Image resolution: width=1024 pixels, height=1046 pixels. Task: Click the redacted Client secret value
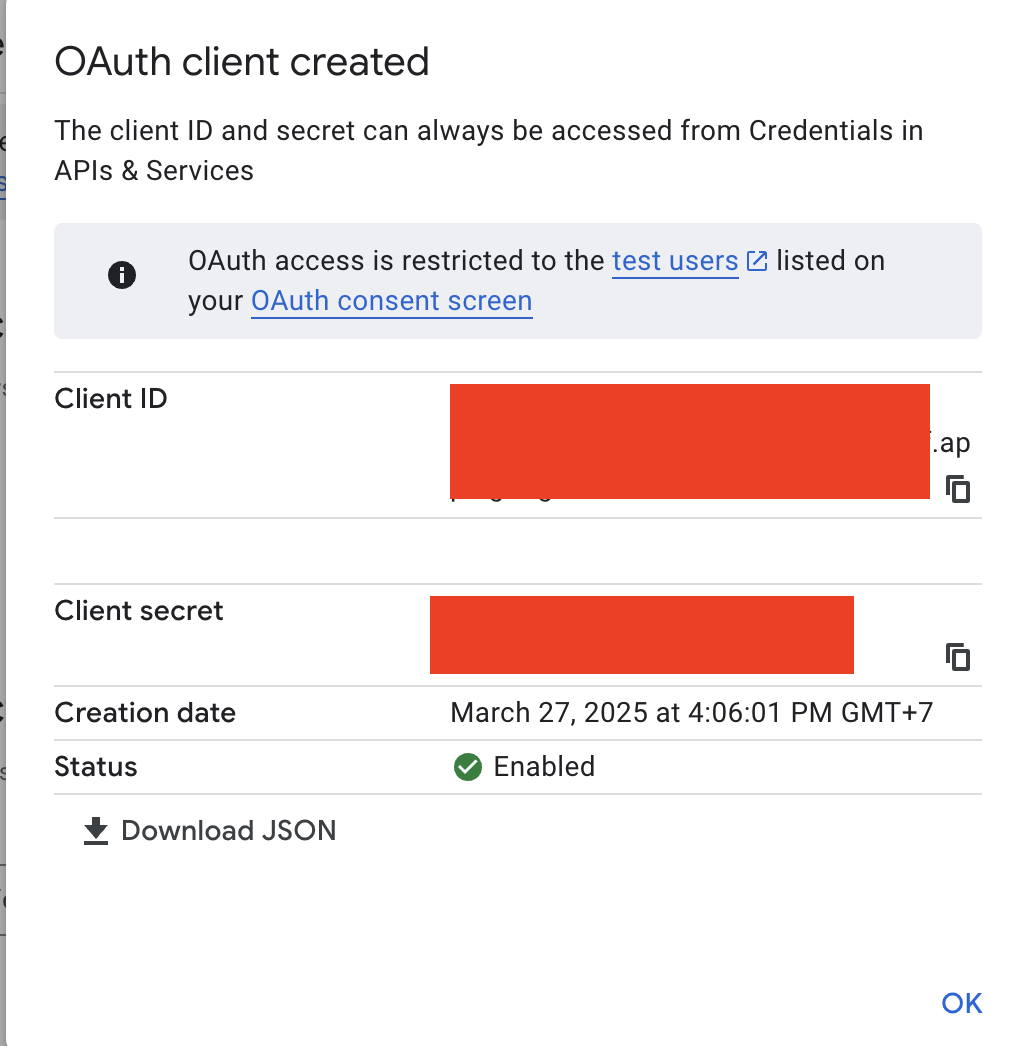pyautogui.click(x=642, y=635)
